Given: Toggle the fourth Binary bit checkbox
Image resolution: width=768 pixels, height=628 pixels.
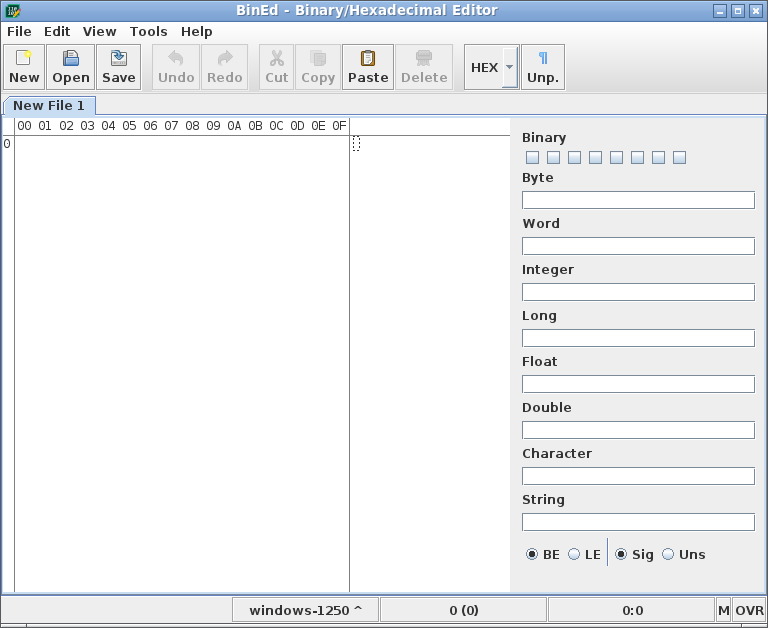Looking at the screenshot, I should [x=596, y=158].
